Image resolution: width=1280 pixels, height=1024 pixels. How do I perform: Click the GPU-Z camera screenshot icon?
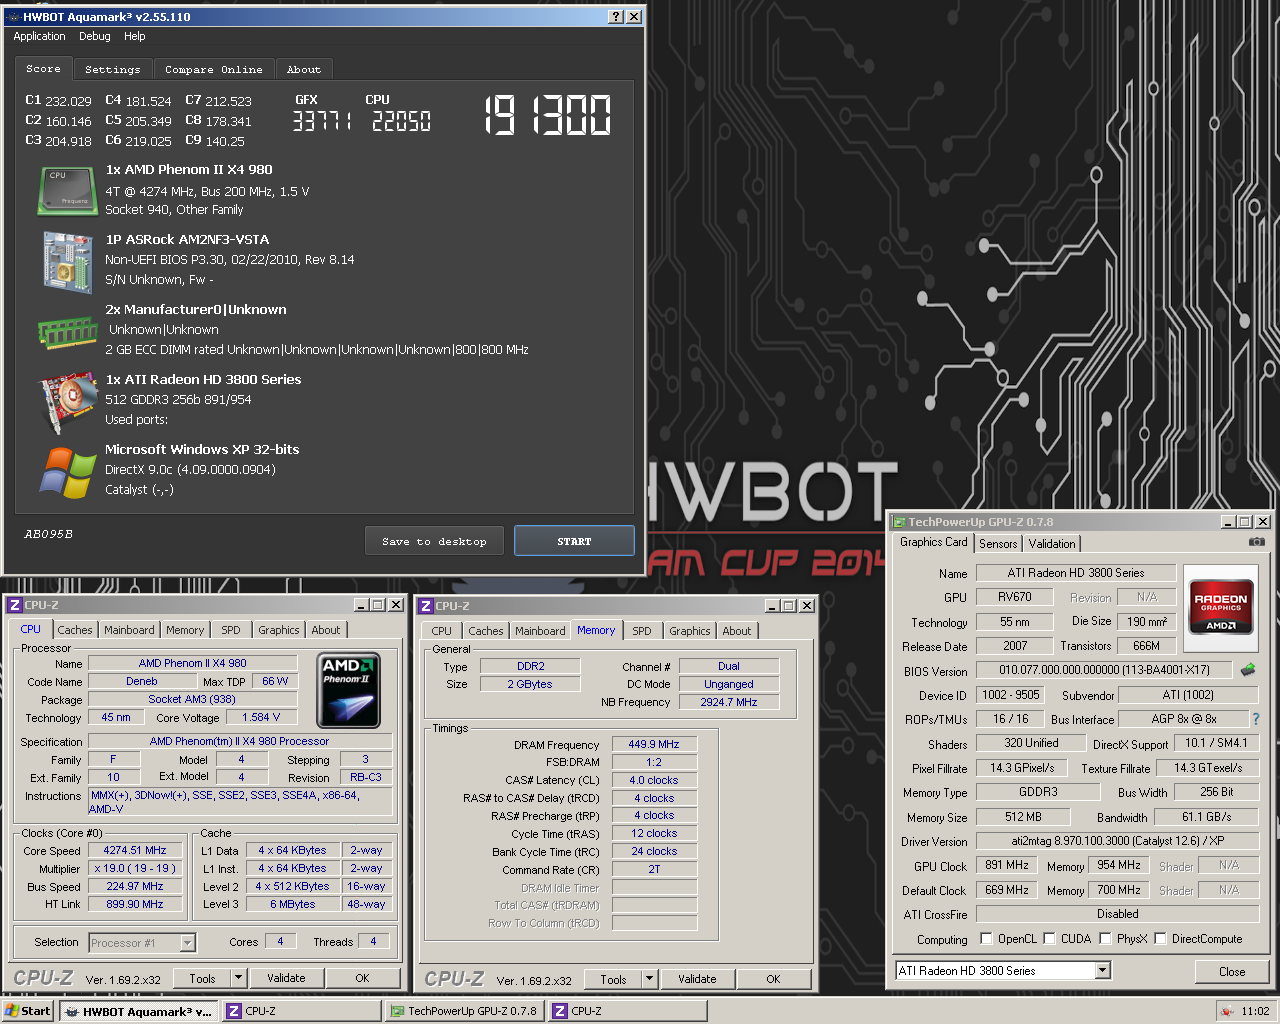click(x=1257, y=542)
